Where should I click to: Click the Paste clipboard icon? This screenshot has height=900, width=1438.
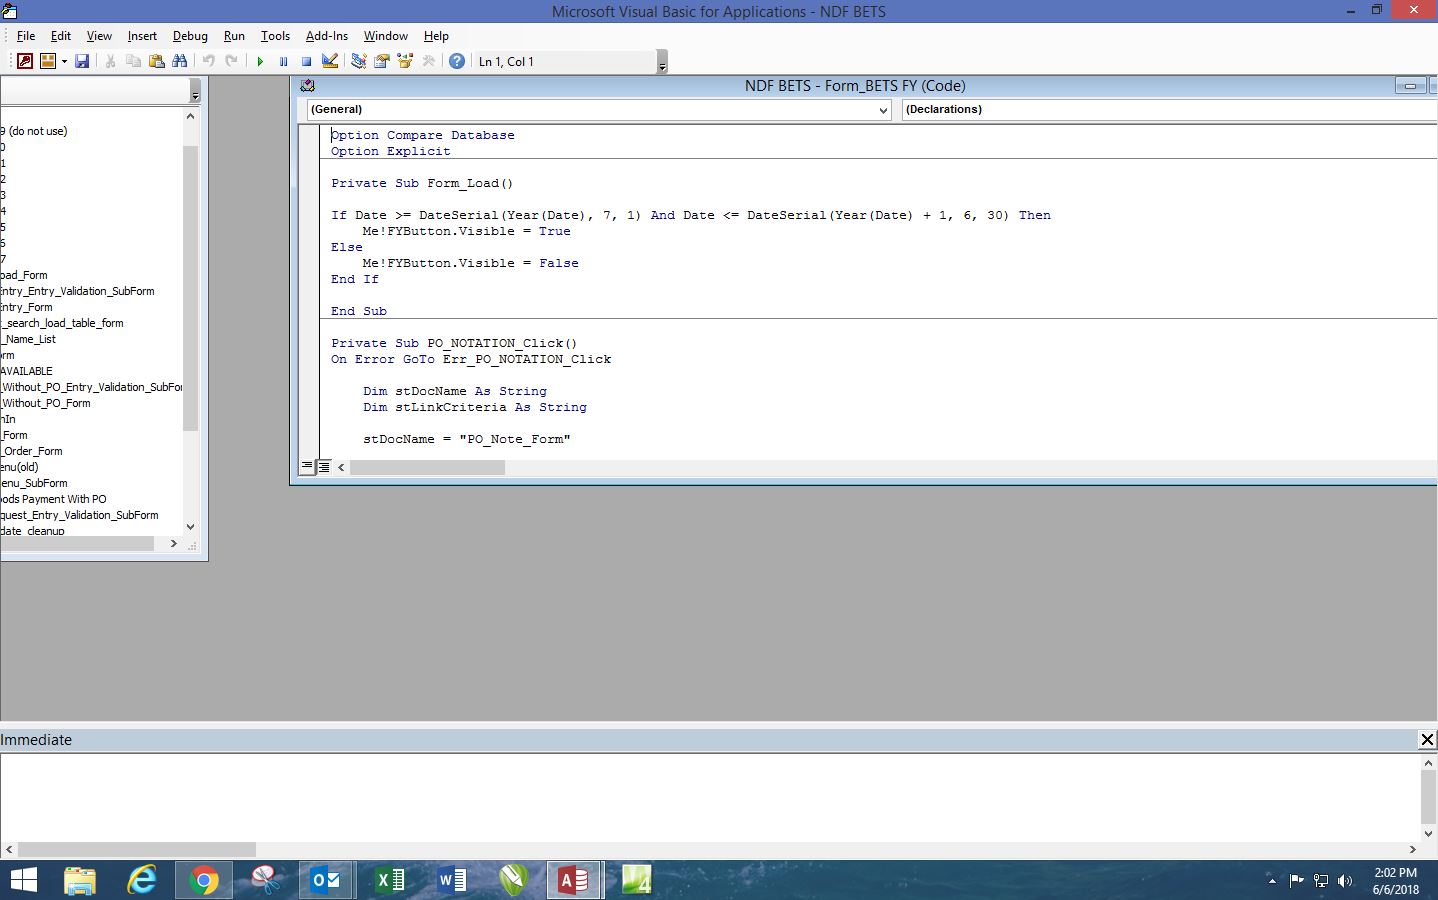156,61
